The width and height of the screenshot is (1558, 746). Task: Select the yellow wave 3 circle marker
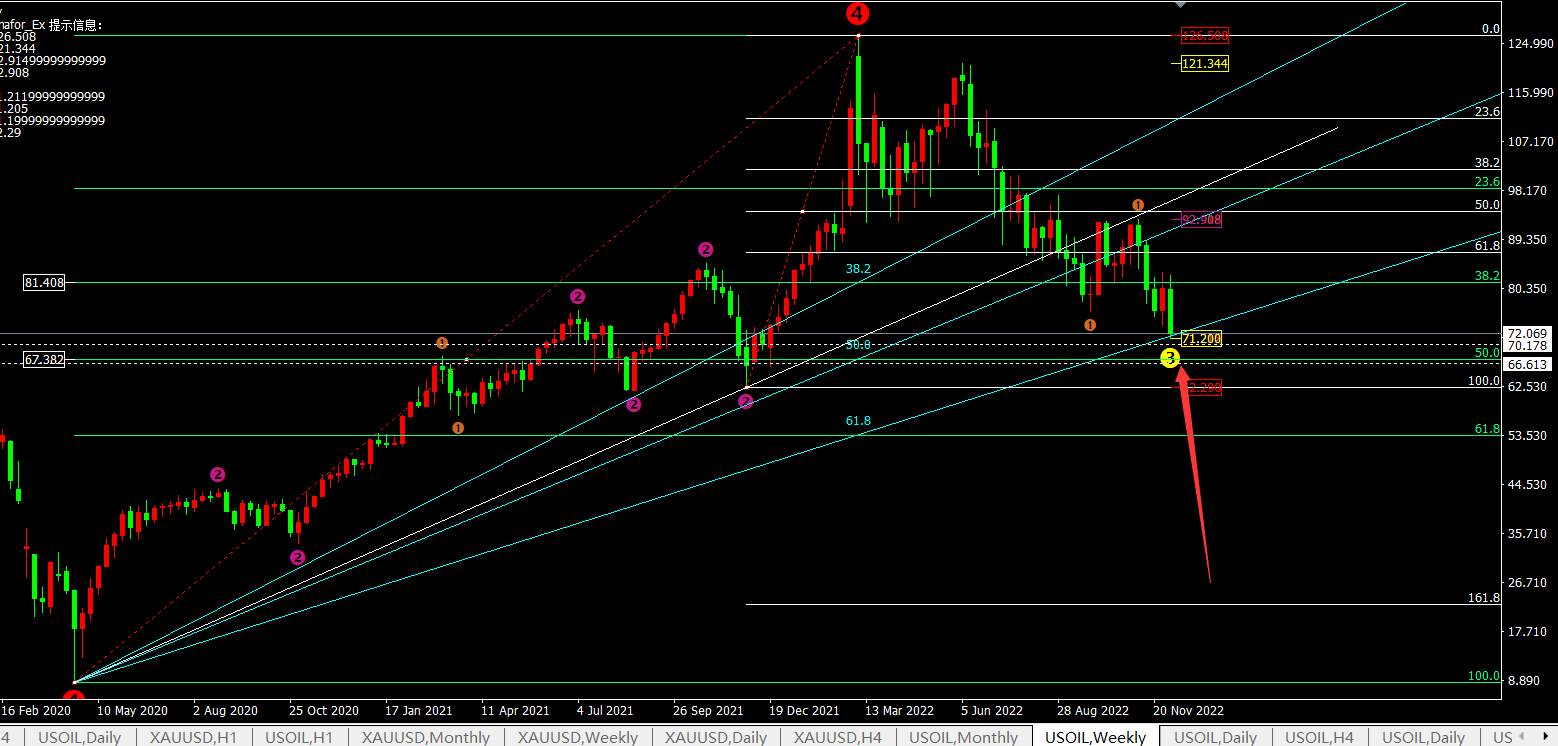pyautogui.click(x=1170, y=357)
